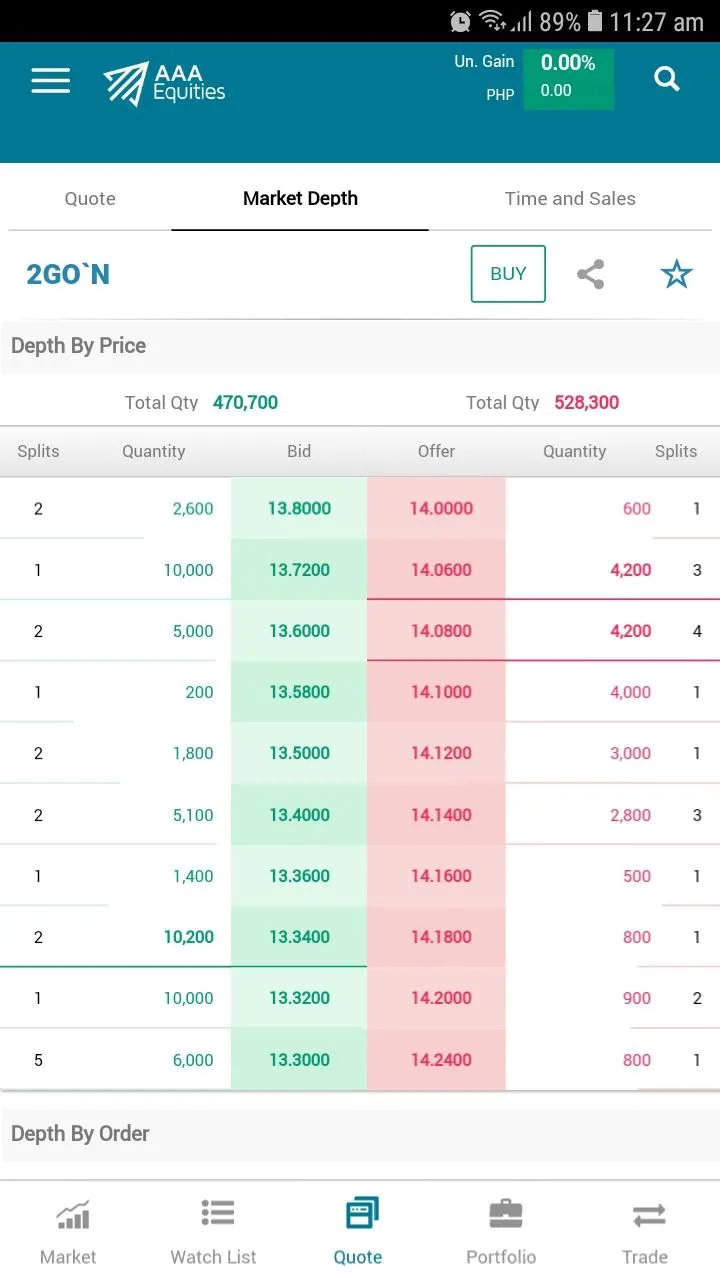This screenshot has height=1280, width=720.
Task: Tap offer quantity 500
Action: (637, 876)
